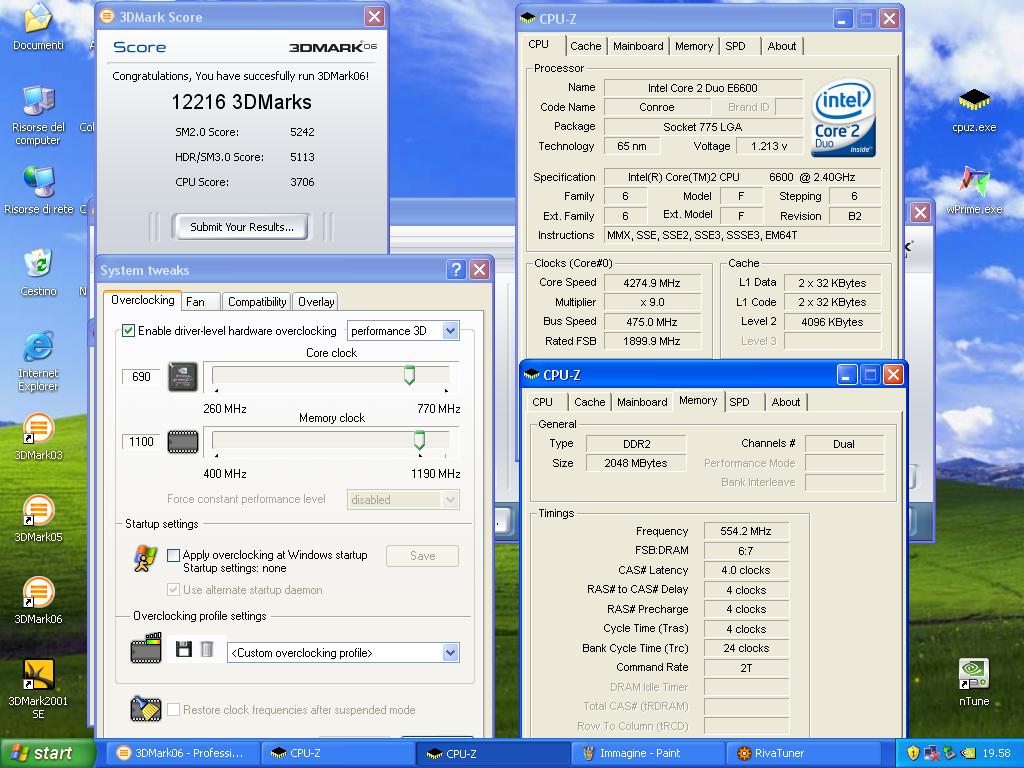Delete the overclocking profile trash icon

pyautogui.click(x=206, y=649)
